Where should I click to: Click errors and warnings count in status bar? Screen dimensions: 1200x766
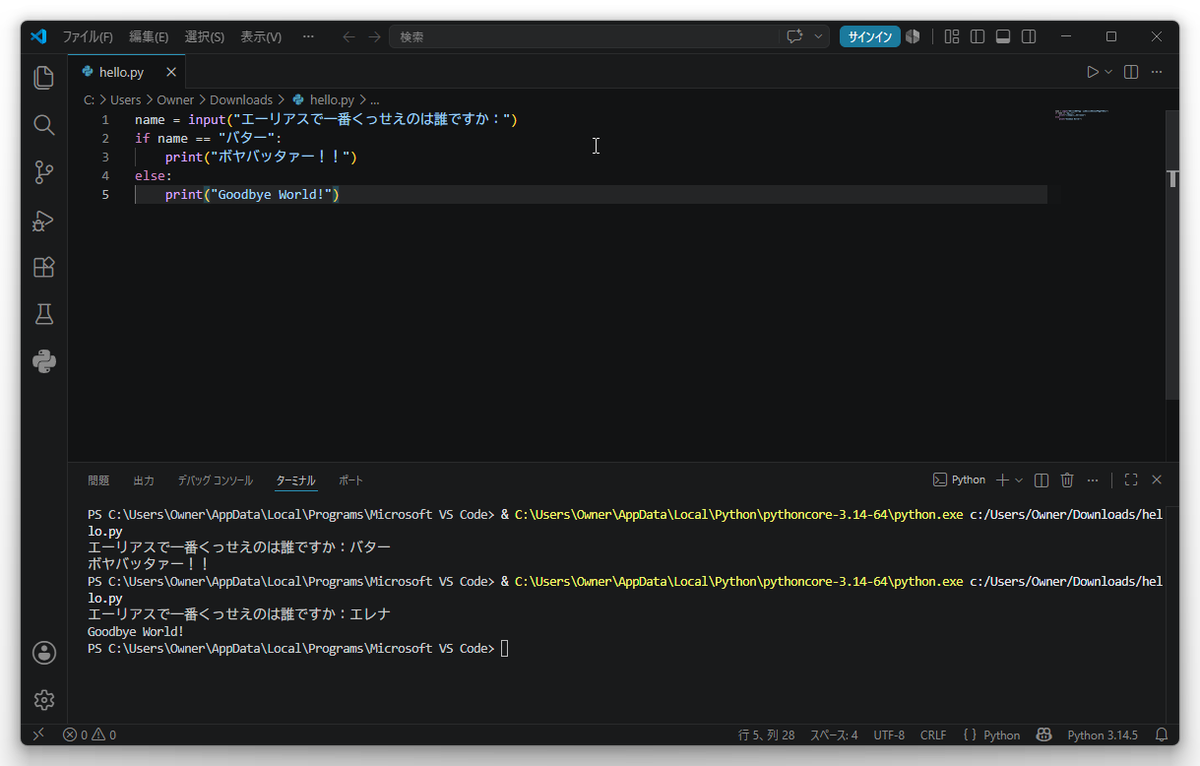coord(89,735)
